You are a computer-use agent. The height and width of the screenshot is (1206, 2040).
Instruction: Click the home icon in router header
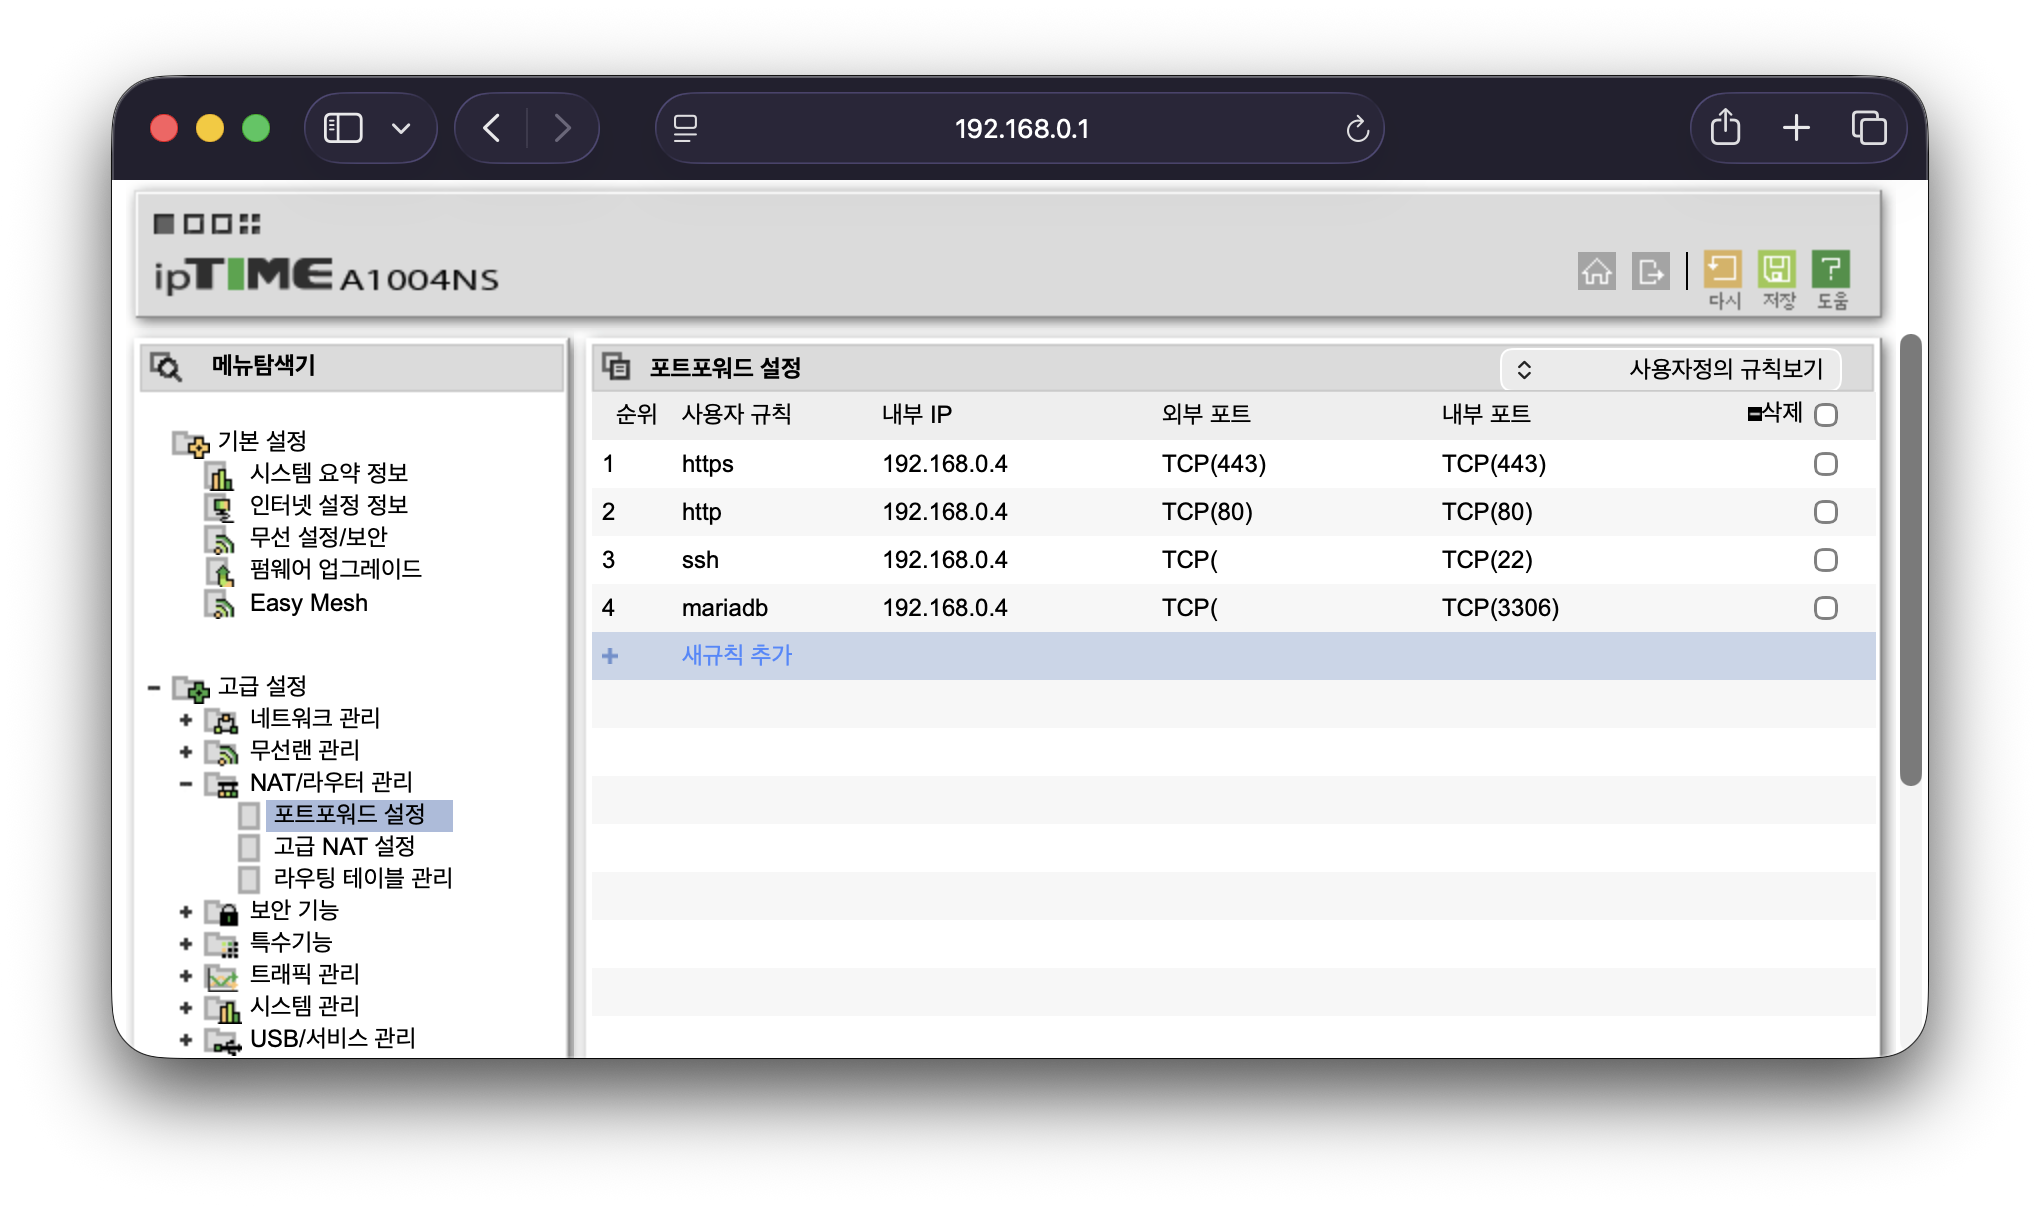(x=1596, y=270)
